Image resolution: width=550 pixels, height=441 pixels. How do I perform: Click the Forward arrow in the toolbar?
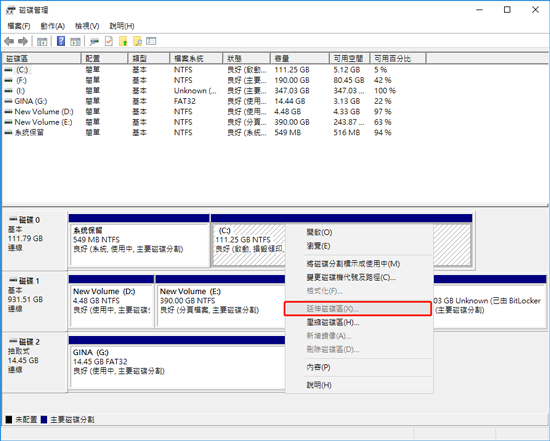tap(23, 41)
